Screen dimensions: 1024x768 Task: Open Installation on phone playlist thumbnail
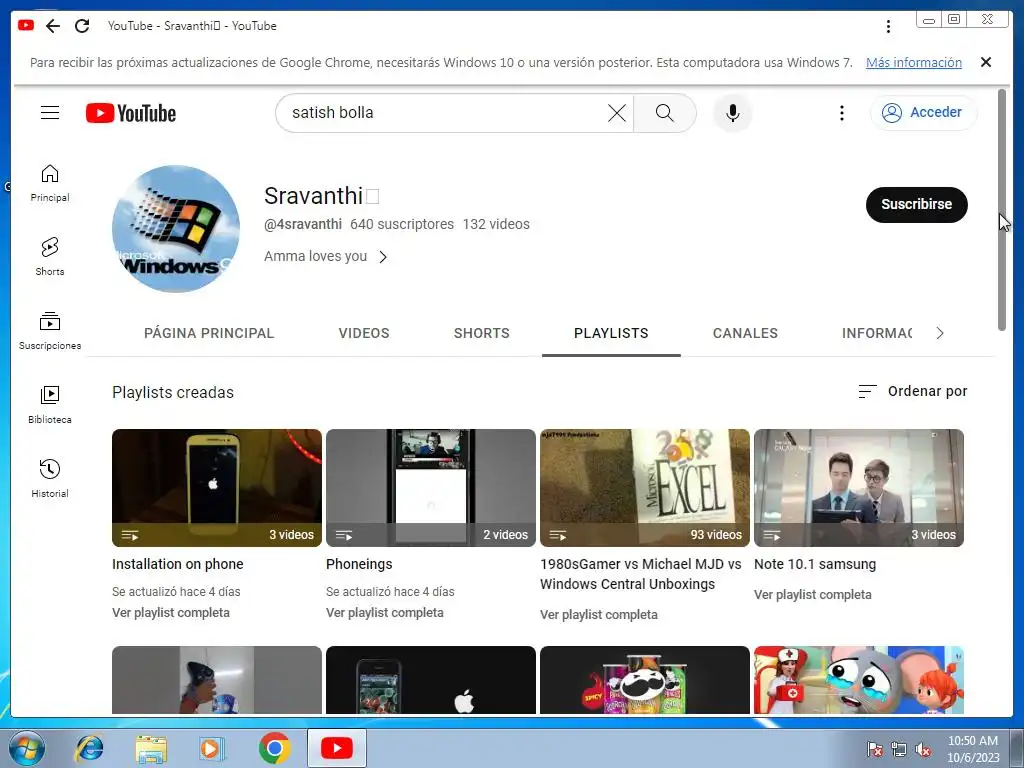[217, 488]
